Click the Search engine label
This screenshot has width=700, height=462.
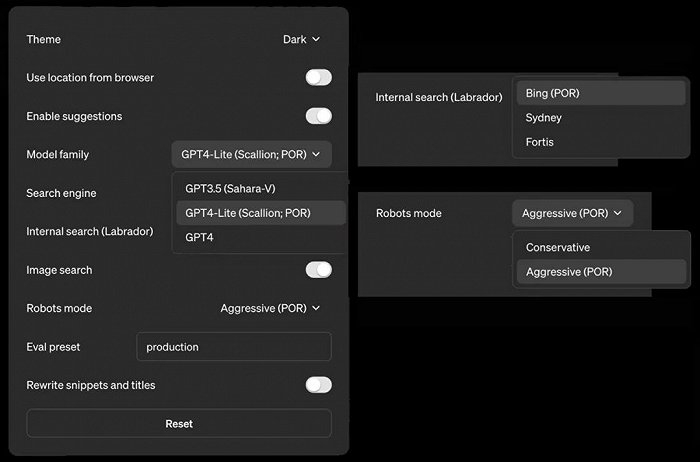pos(61,193)
